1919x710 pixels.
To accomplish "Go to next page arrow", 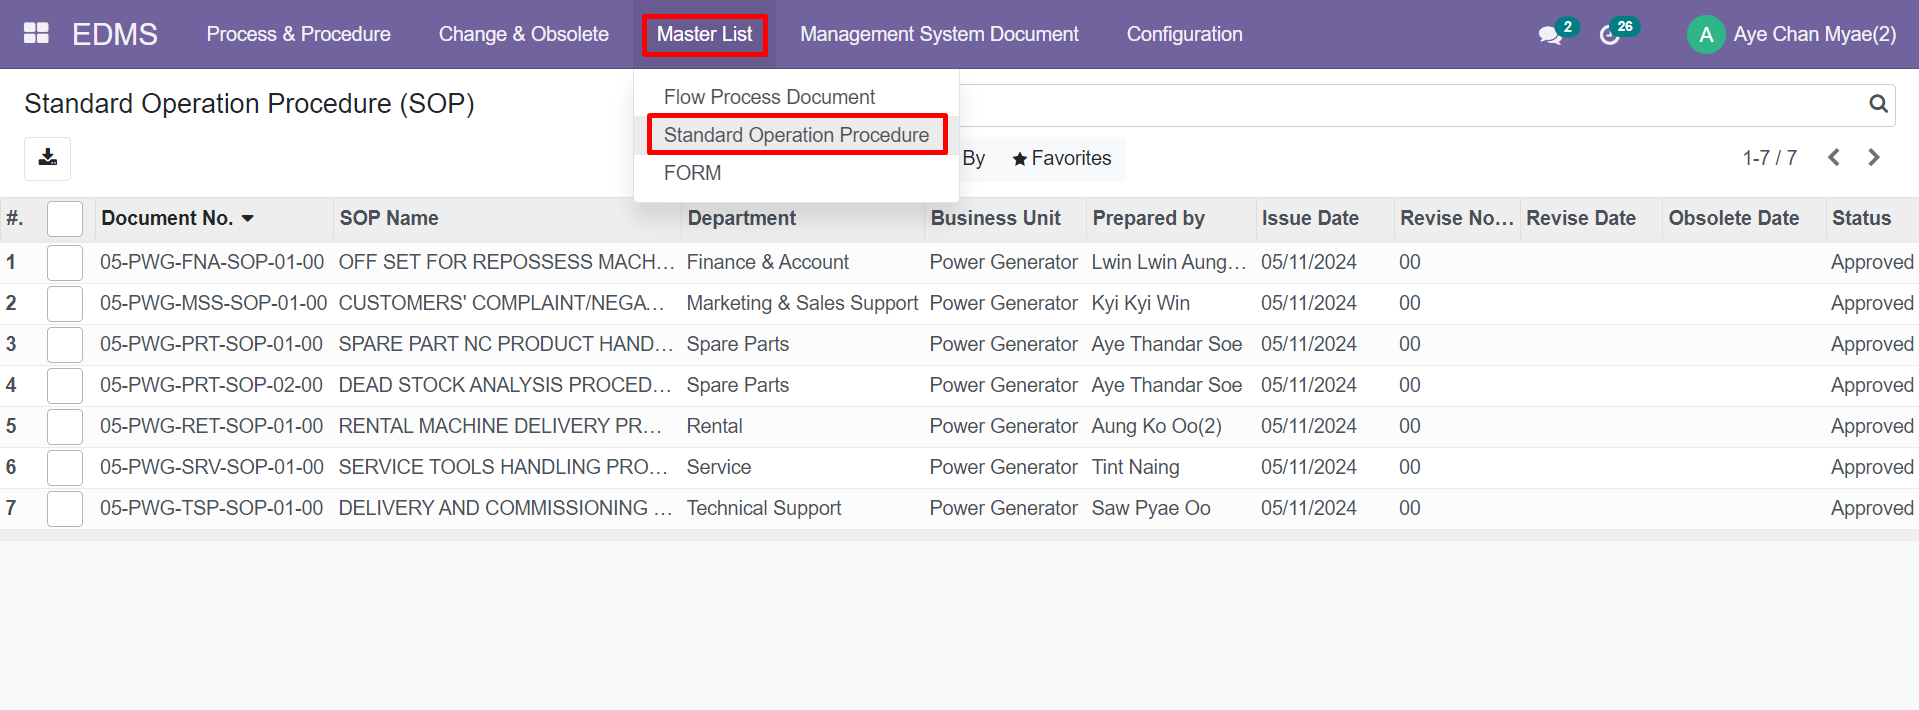I will [1874, 157].
